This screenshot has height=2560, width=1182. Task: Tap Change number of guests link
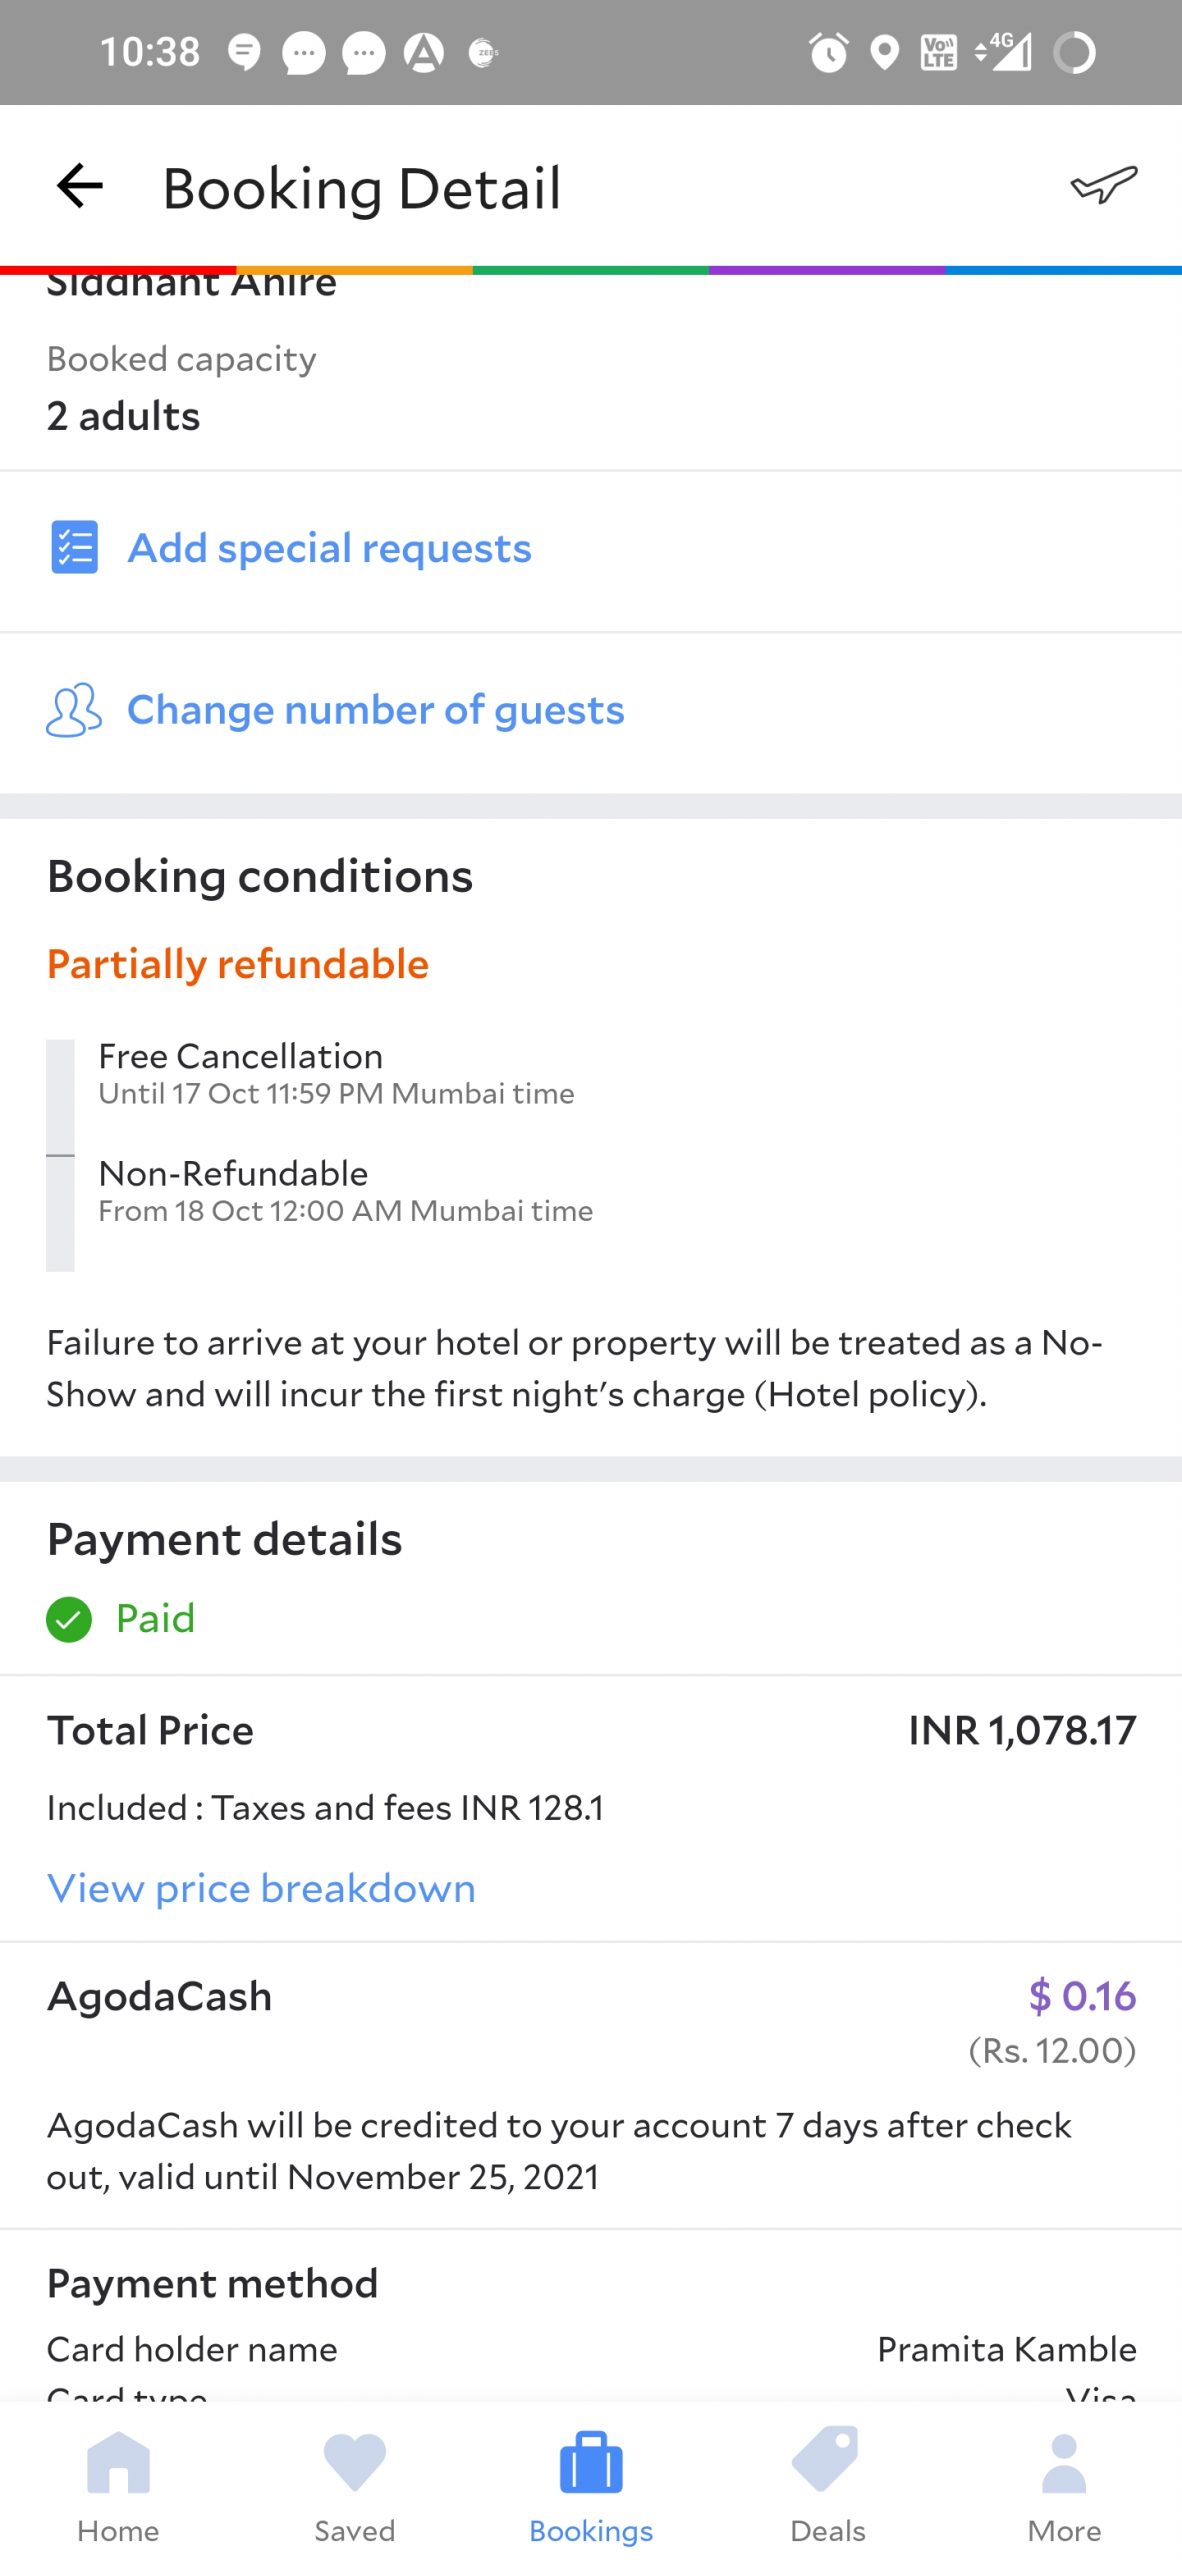tap(375, 710)
